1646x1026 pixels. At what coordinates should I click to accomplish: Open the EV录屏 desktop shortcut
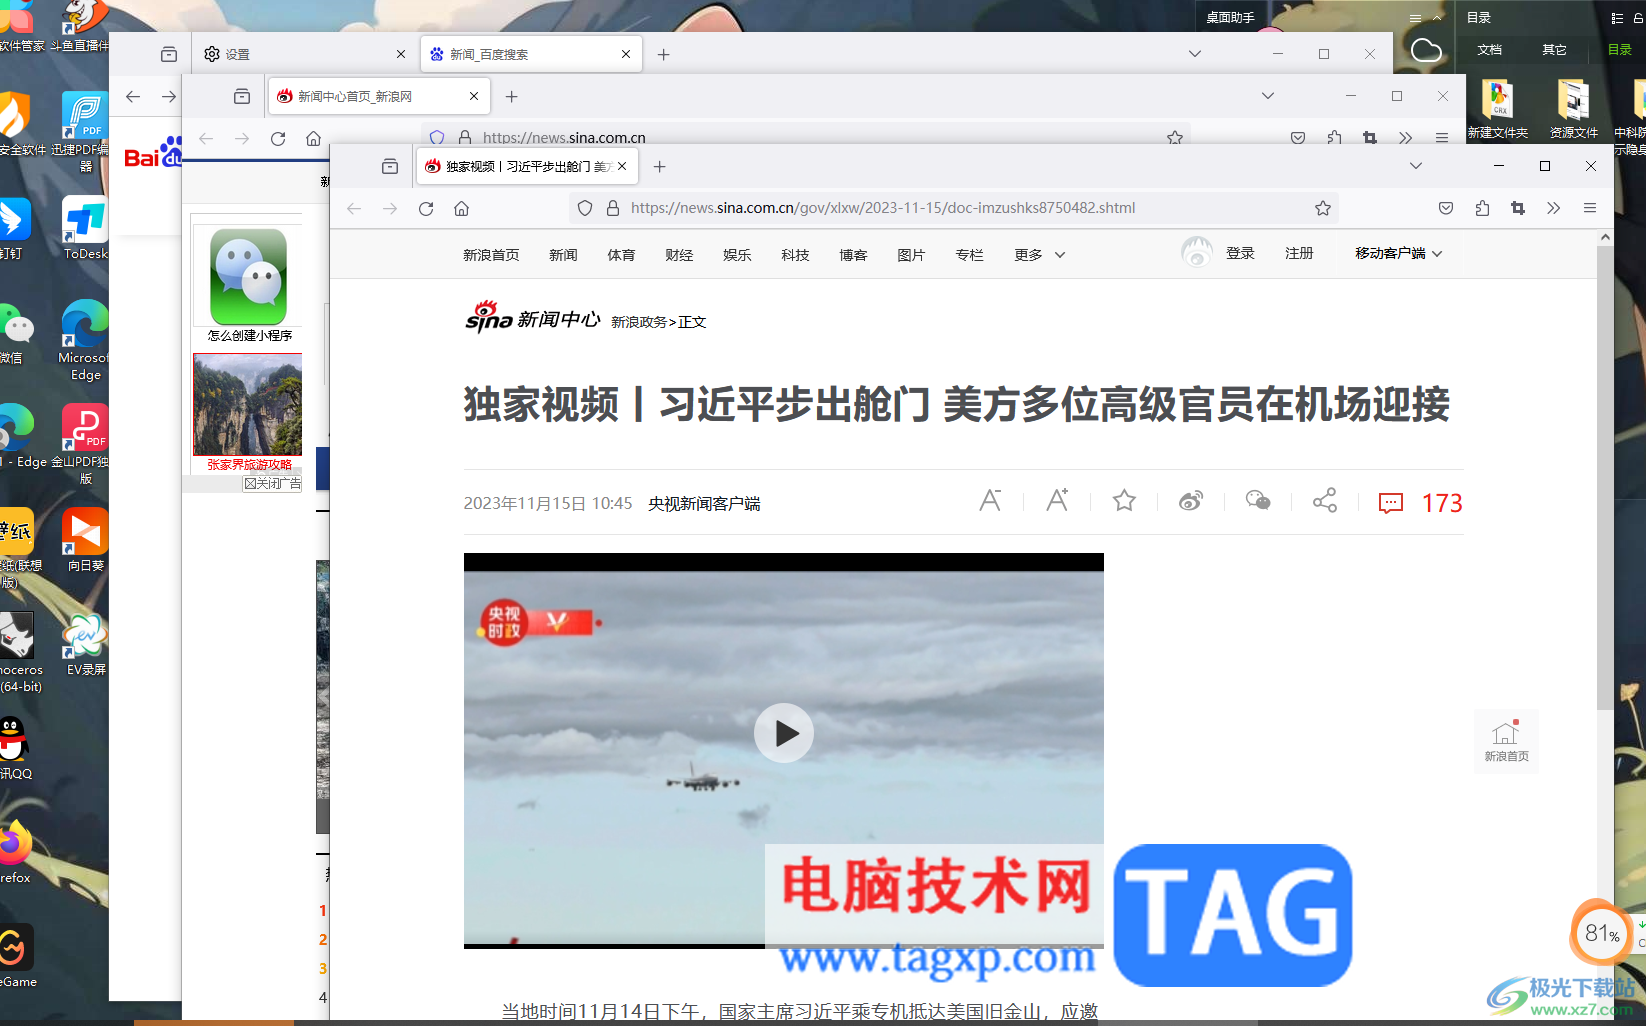(85, 643)
